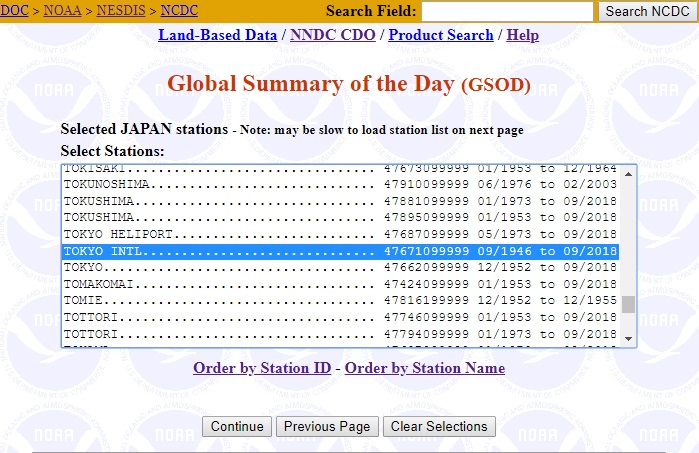Select TOKUNOSHIMA station row

[x=340, y=184]
